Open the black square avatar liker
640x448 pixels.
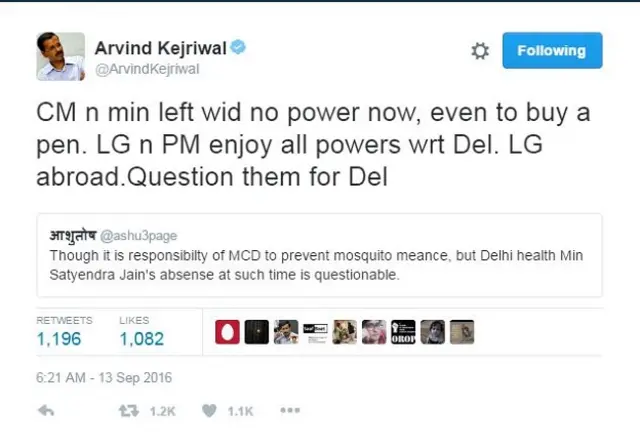coord(257,332)
